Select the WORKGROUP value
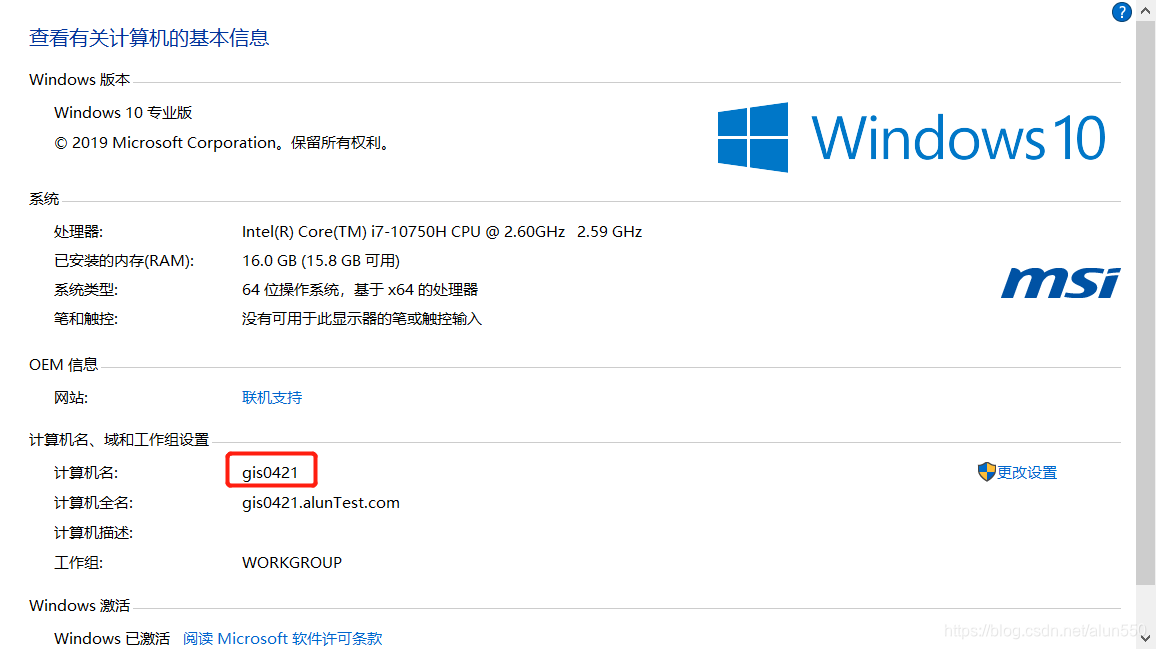 [x=292, y=563]
